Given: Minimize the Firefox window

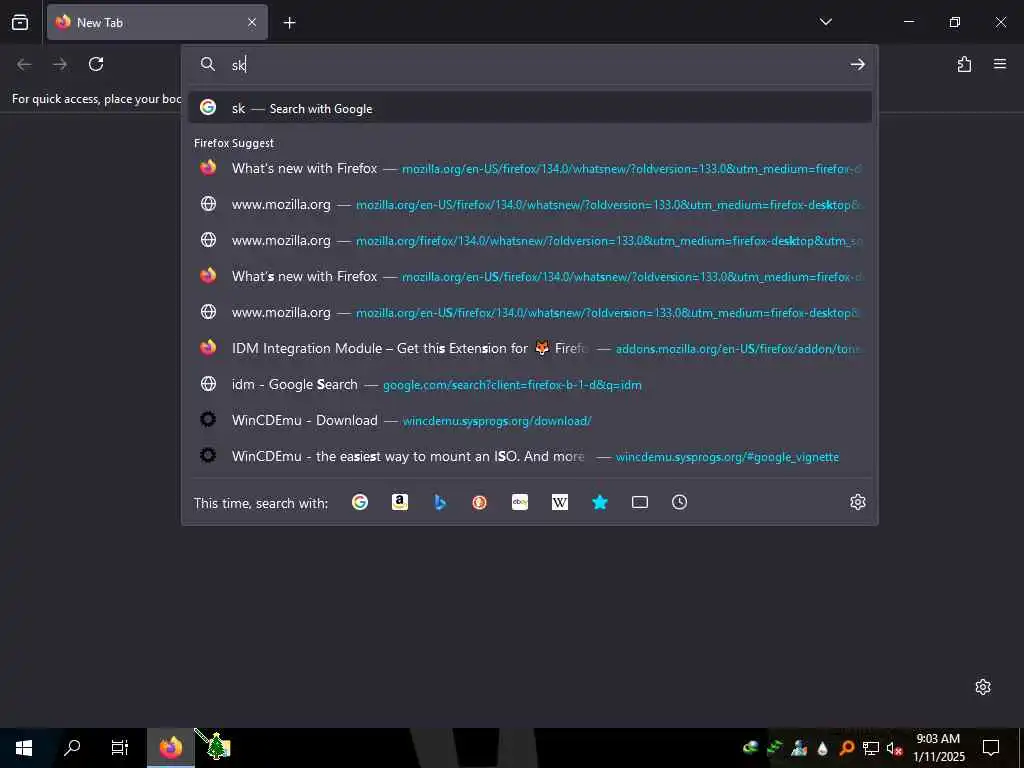Looking at the screenshot, I should (x=908, y=22).
